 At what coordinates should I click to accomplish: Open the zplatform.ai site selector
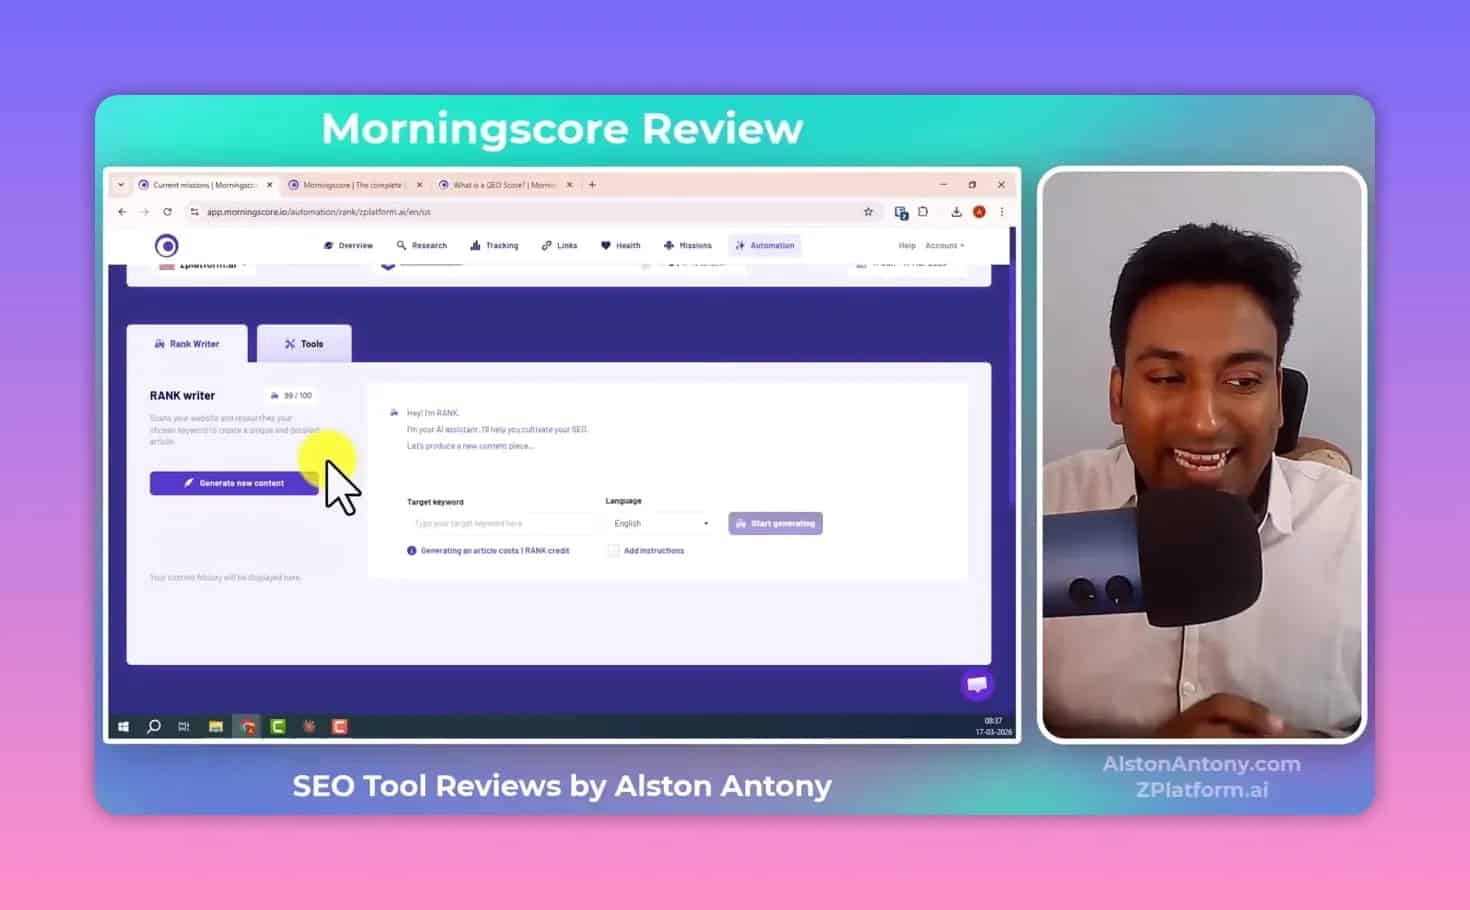pyautogui.click(x=200, y=263)
